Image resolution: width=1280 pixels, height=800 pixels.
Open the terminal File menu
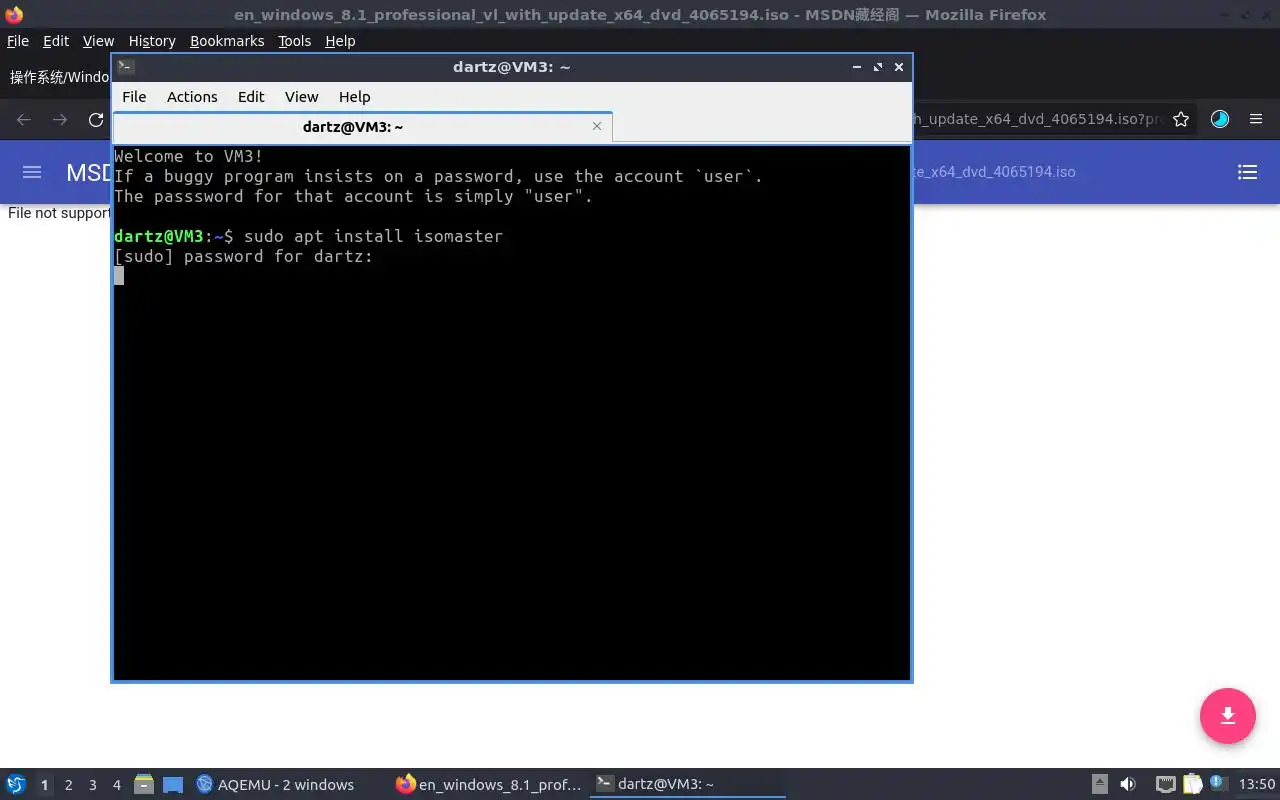[134, 97]
